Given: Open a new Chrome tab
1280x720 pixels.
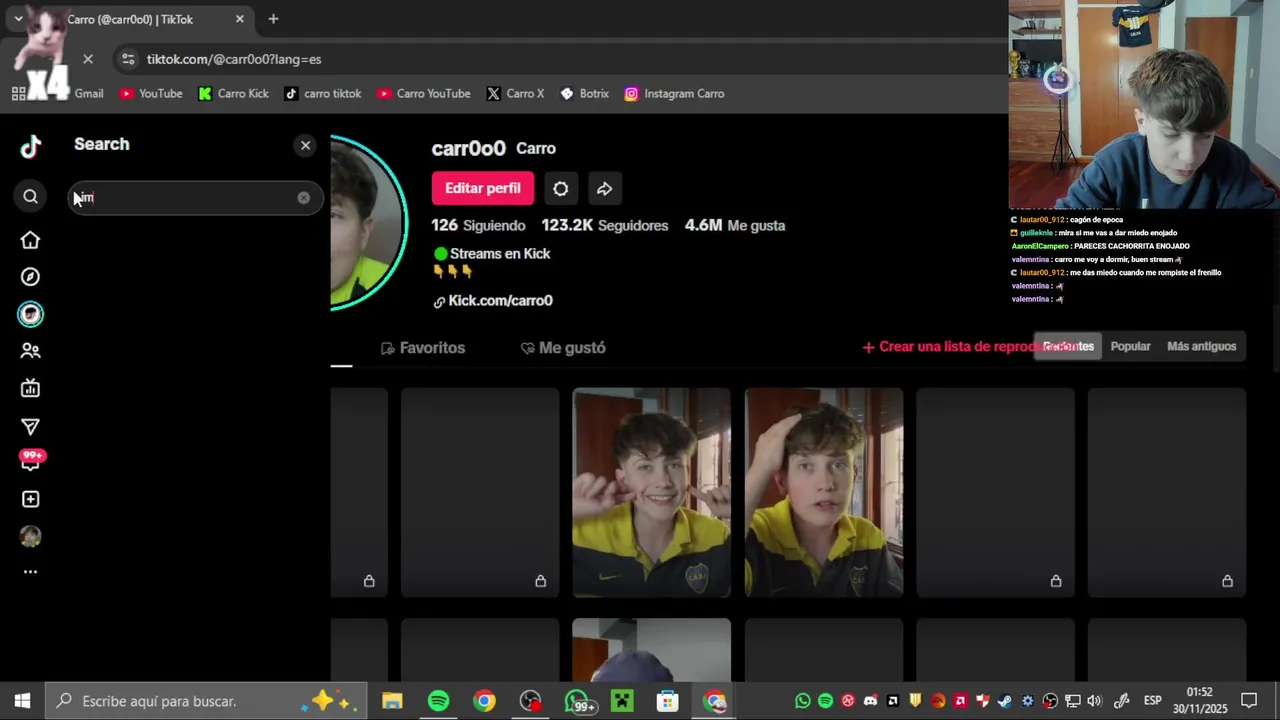Looking at the screenshot, I should tap(273, 19).
